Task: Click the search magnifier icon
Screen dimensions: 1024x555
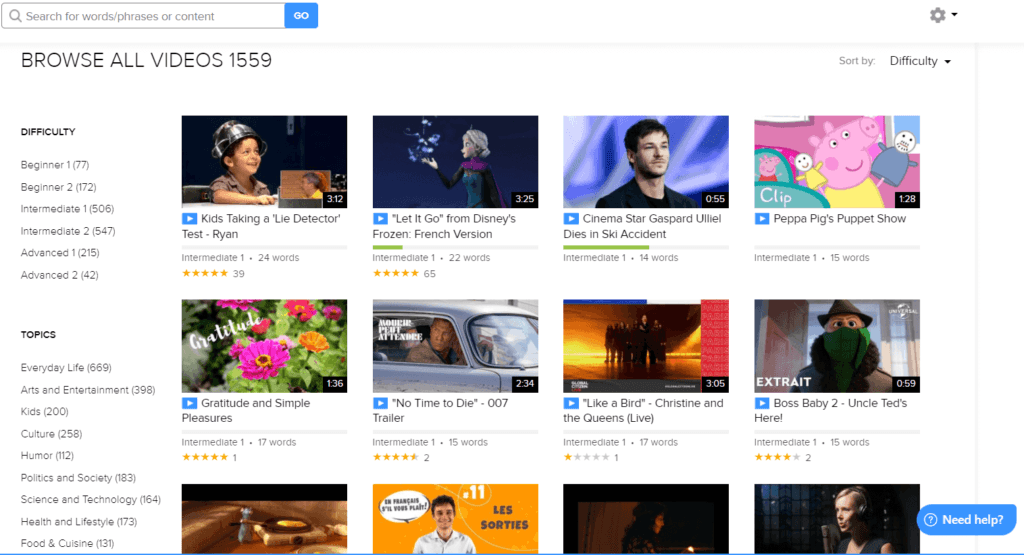Action: coord(15,16)
